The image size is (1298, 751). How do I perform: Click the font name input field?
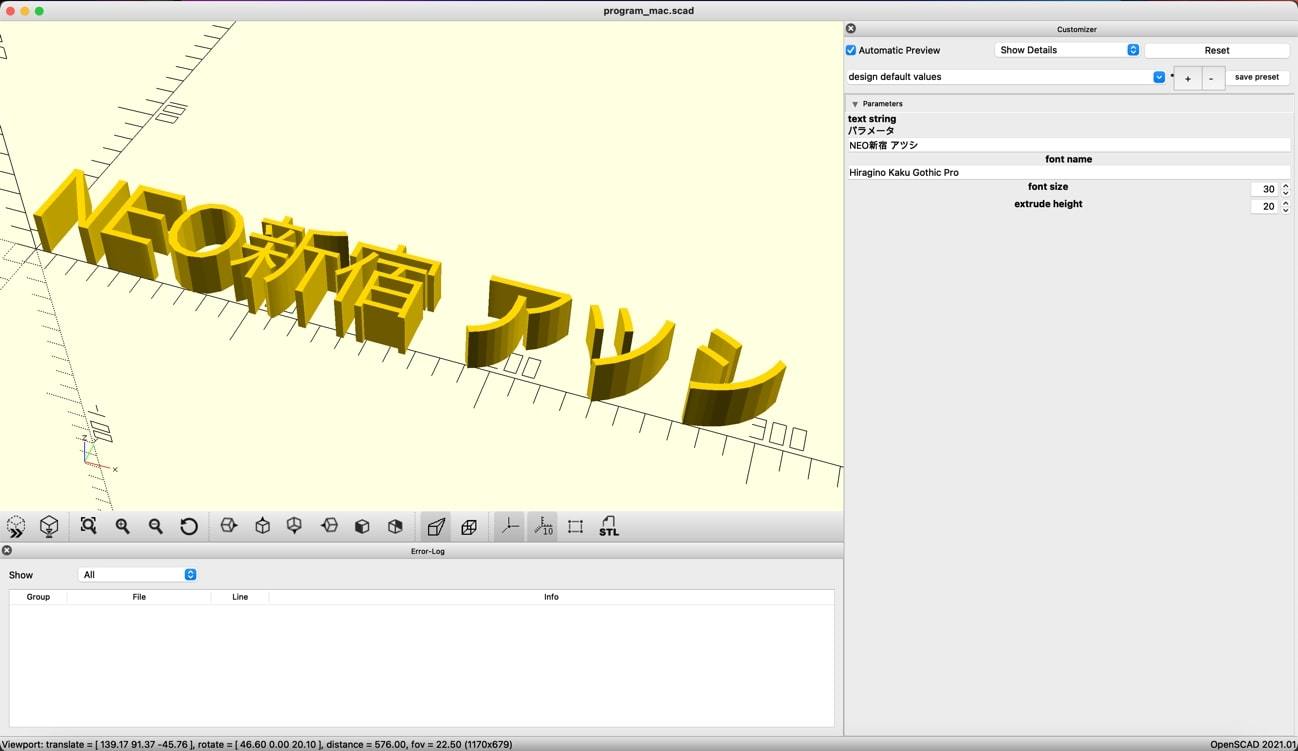tap(1068, 172)
